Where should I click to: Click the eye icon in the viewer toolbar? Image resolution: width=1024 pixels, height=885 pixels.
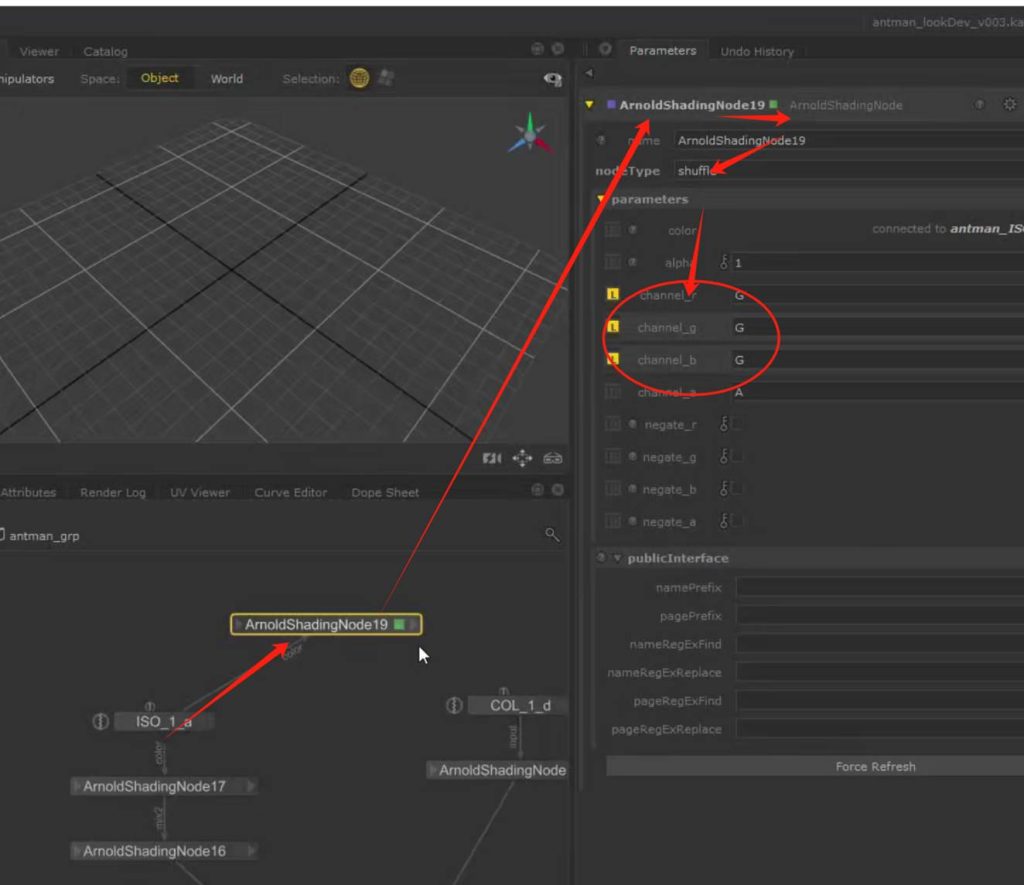click(x=551, y=80)
